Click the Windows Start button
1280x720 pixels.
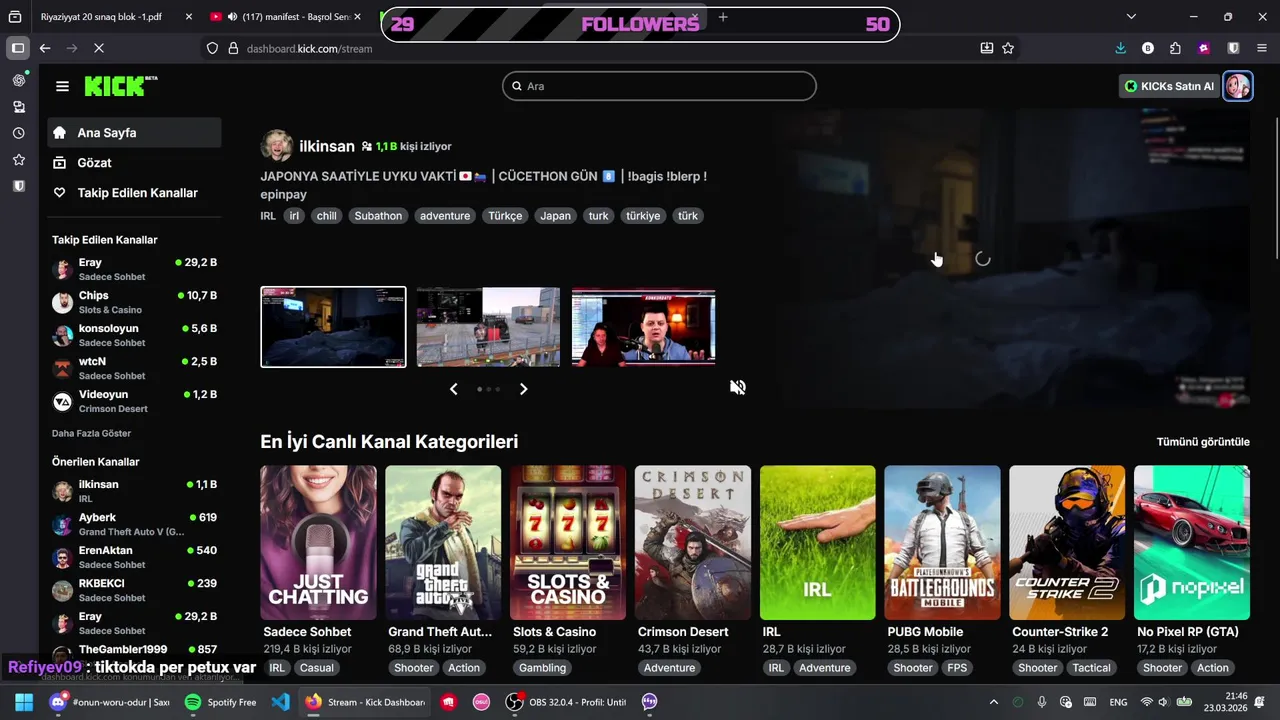click(x=24, y=702)
